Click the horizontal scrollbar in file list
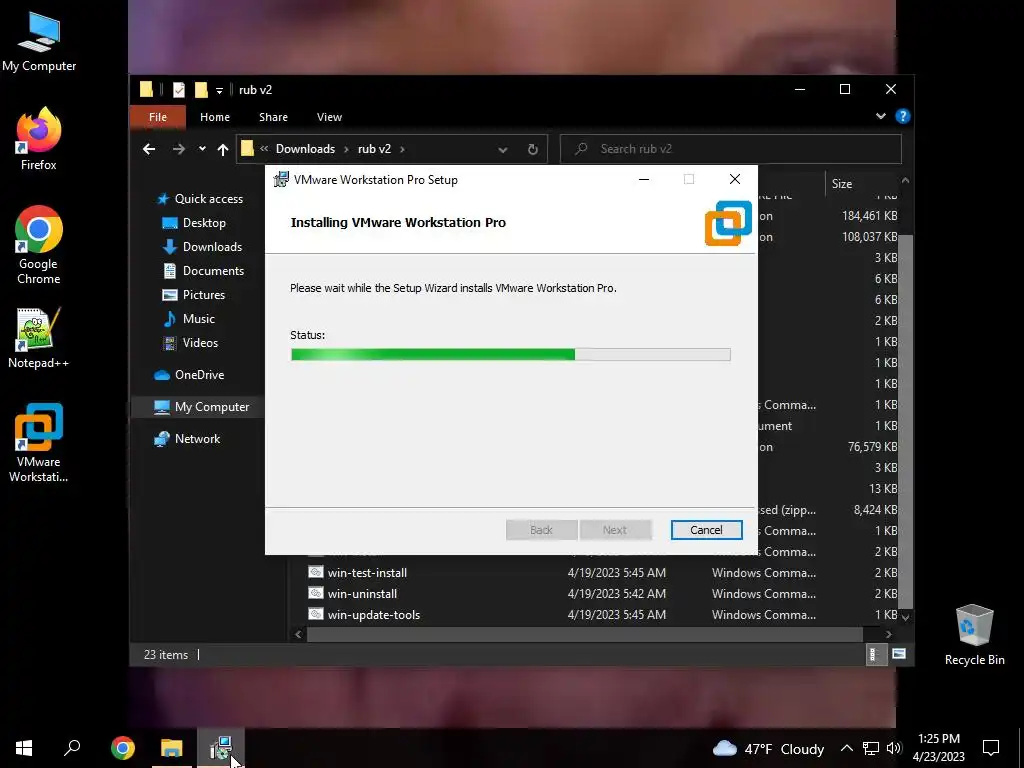 click(584, 634)
